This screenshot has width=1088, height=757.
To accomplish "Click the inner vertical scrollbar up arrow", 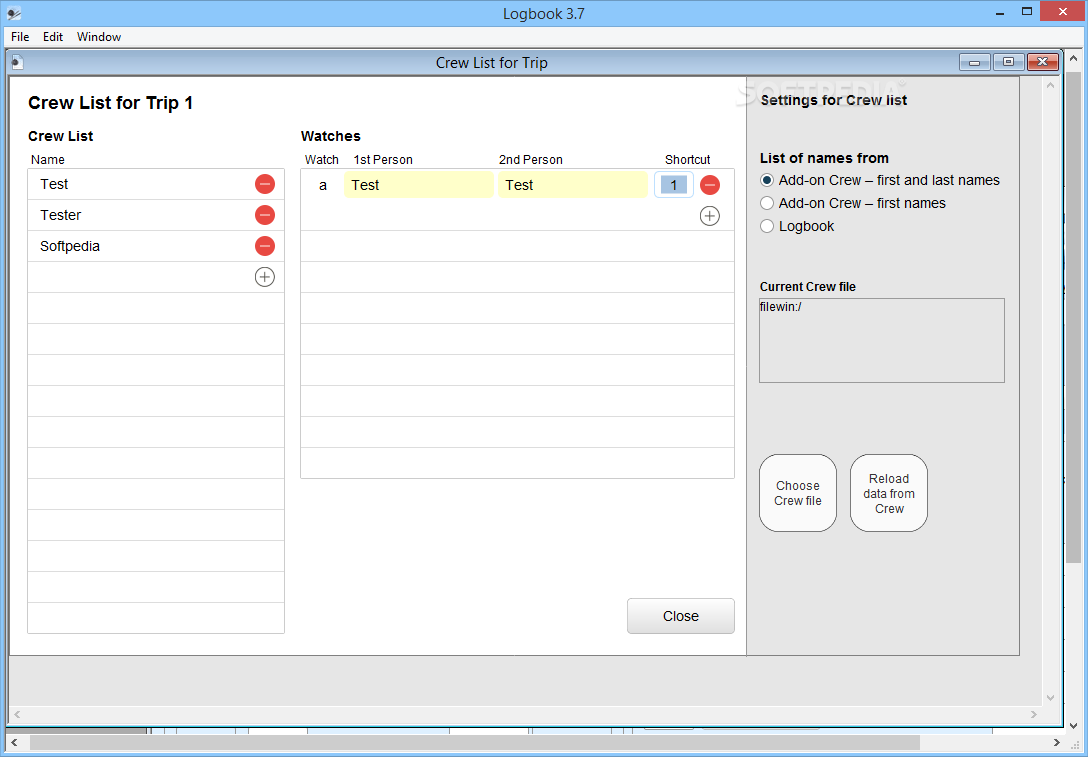I will 1050,85.
